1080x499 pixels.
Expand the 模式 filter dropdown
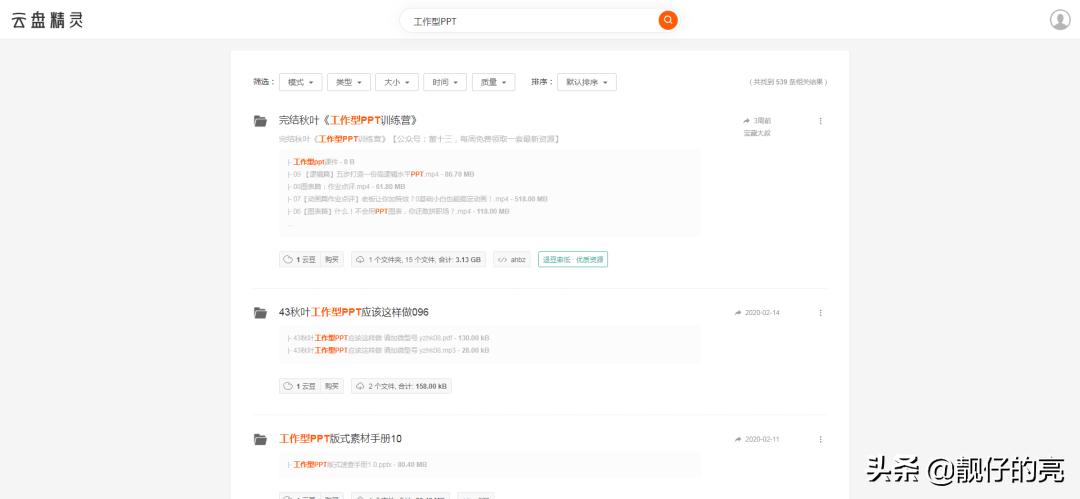coord(300,82)
